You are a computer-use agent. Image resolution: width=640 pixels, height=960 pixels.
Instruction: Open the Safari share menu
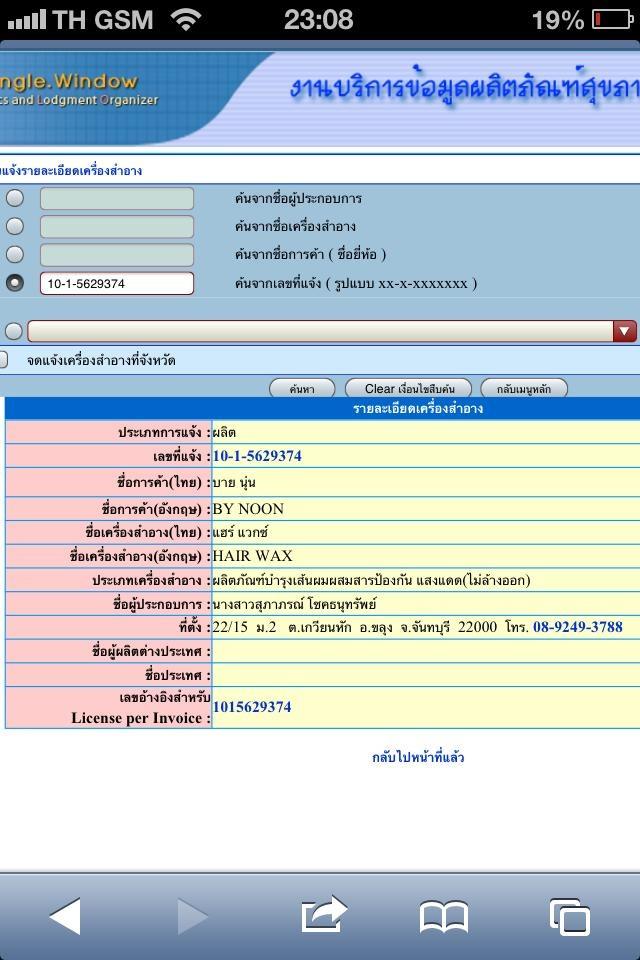click(x=324, y=914)
